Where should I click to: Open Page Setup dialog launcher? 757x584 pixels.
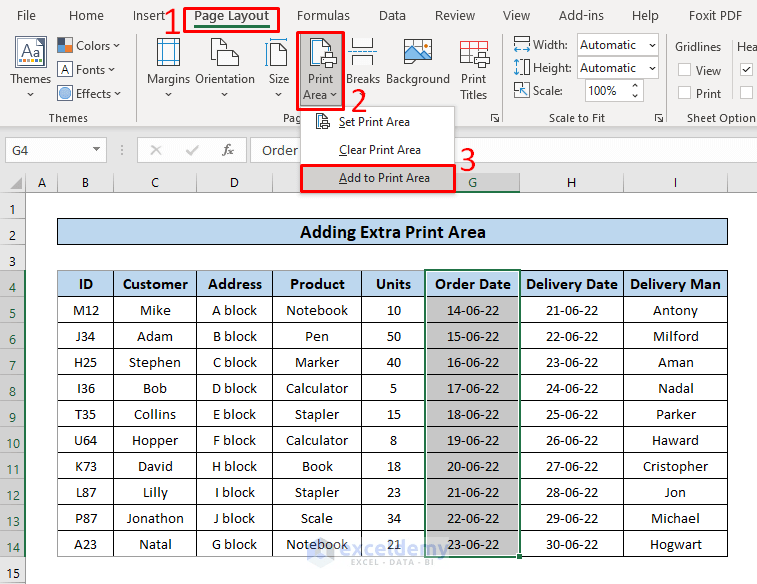(495, 118)
